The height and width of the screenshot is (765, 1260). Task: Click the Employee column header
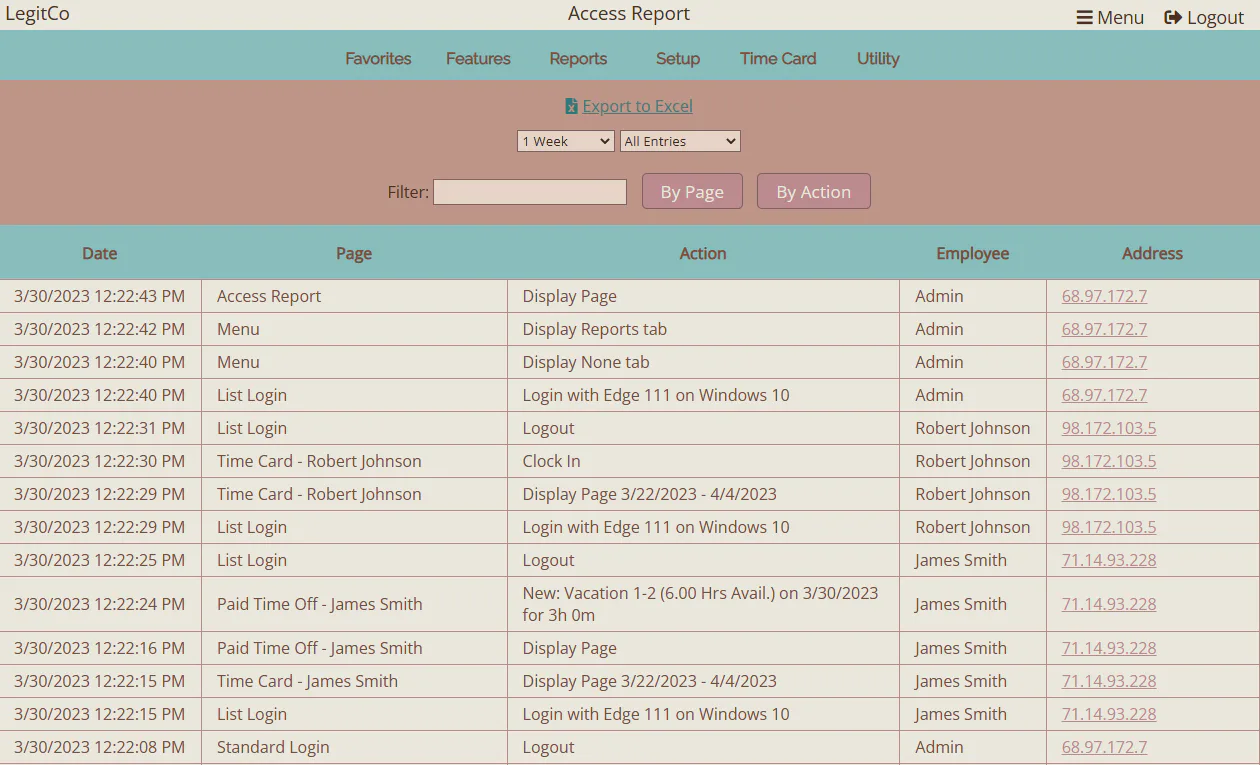pyautogui.click(x=973, y=253)
